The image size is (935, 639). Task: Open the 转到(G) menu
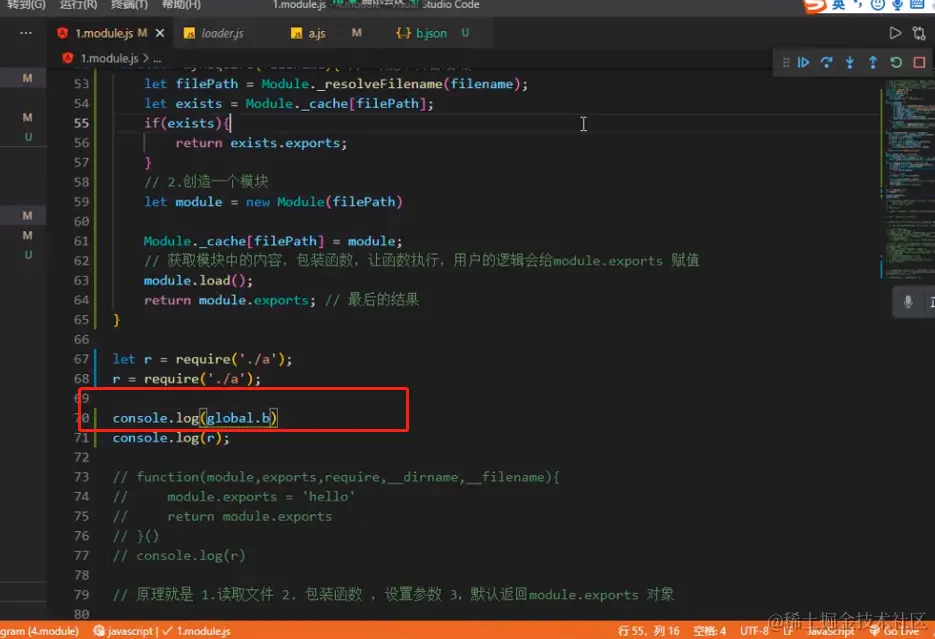pyautogui.click(x=26, y=5)
